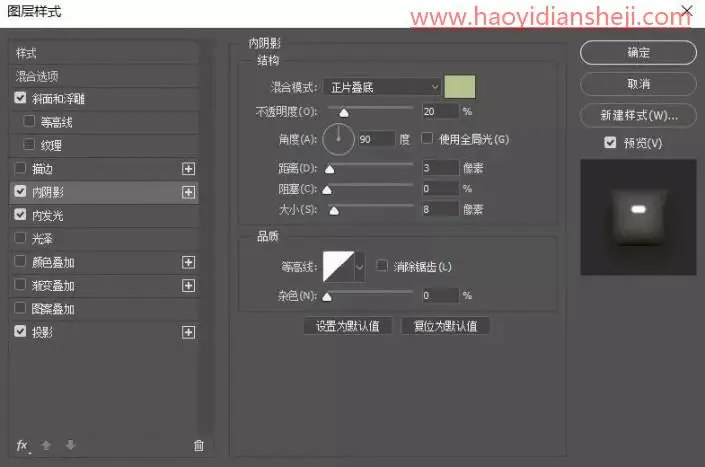This screenshot has height=467, width=705.
Task: Uncheck 投影 effect checkbox
Action: coord(20,331)
